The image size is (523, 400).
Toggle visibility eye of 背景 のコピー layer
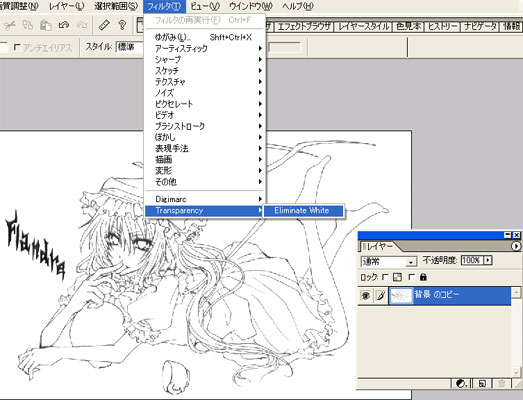(366, 296)
